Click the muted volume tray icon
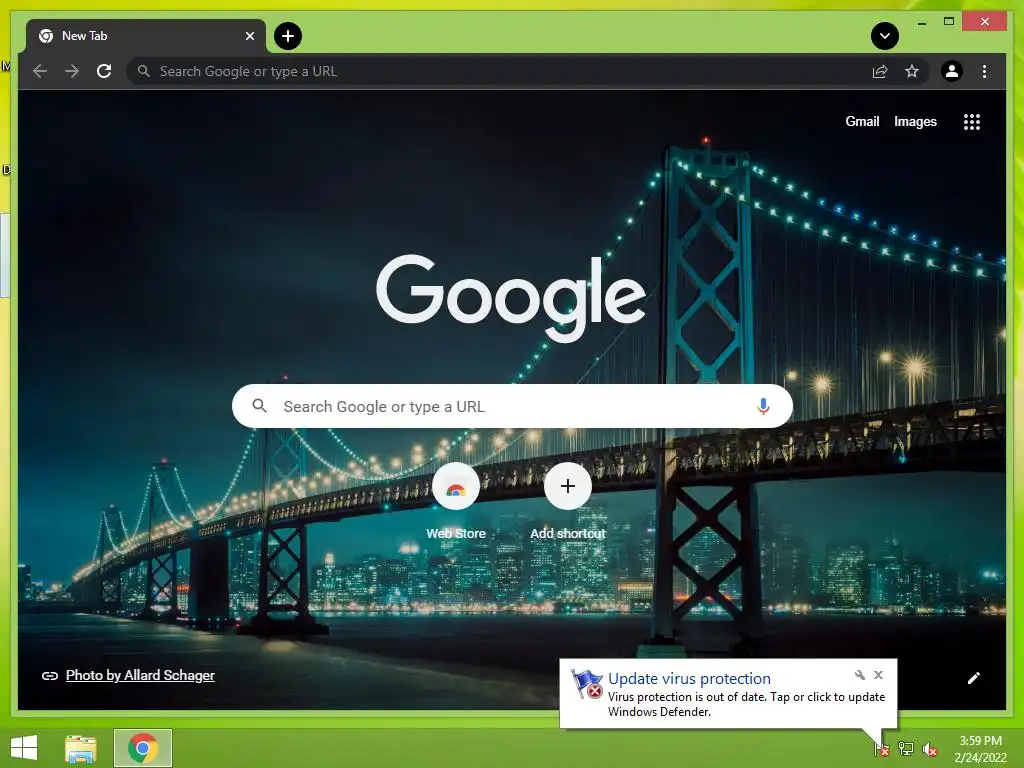This screenshot has width=1024, height=768. [929, 750]
